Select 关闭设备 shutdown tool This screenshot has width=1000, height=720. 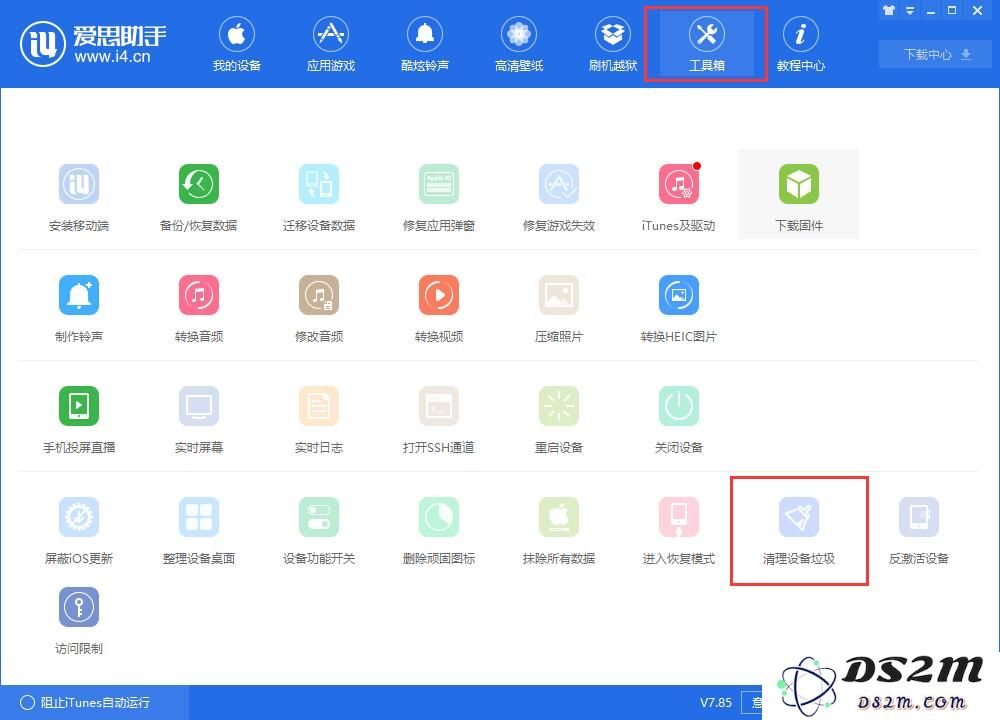click(x=679, y=420)
